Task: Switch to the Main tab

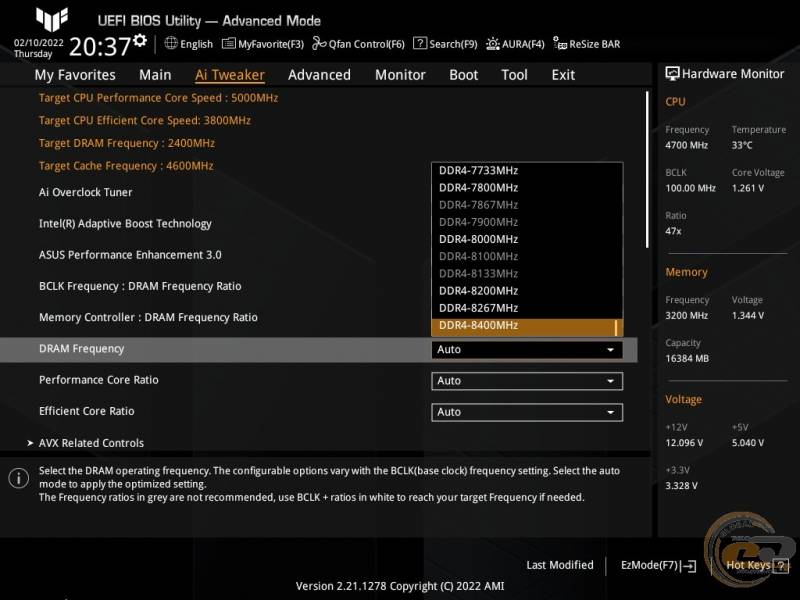Action: 155,75
